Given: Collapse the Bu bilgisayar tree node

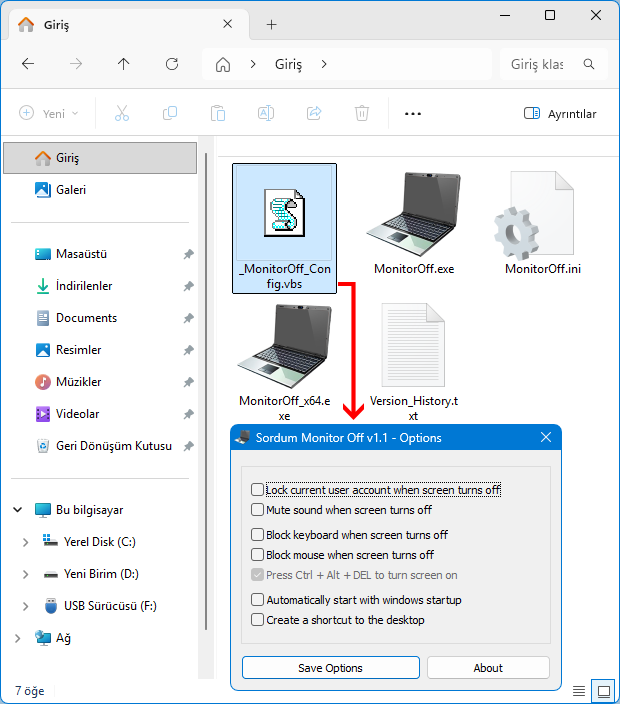Looking at the screenshot, I should (17, 510).
